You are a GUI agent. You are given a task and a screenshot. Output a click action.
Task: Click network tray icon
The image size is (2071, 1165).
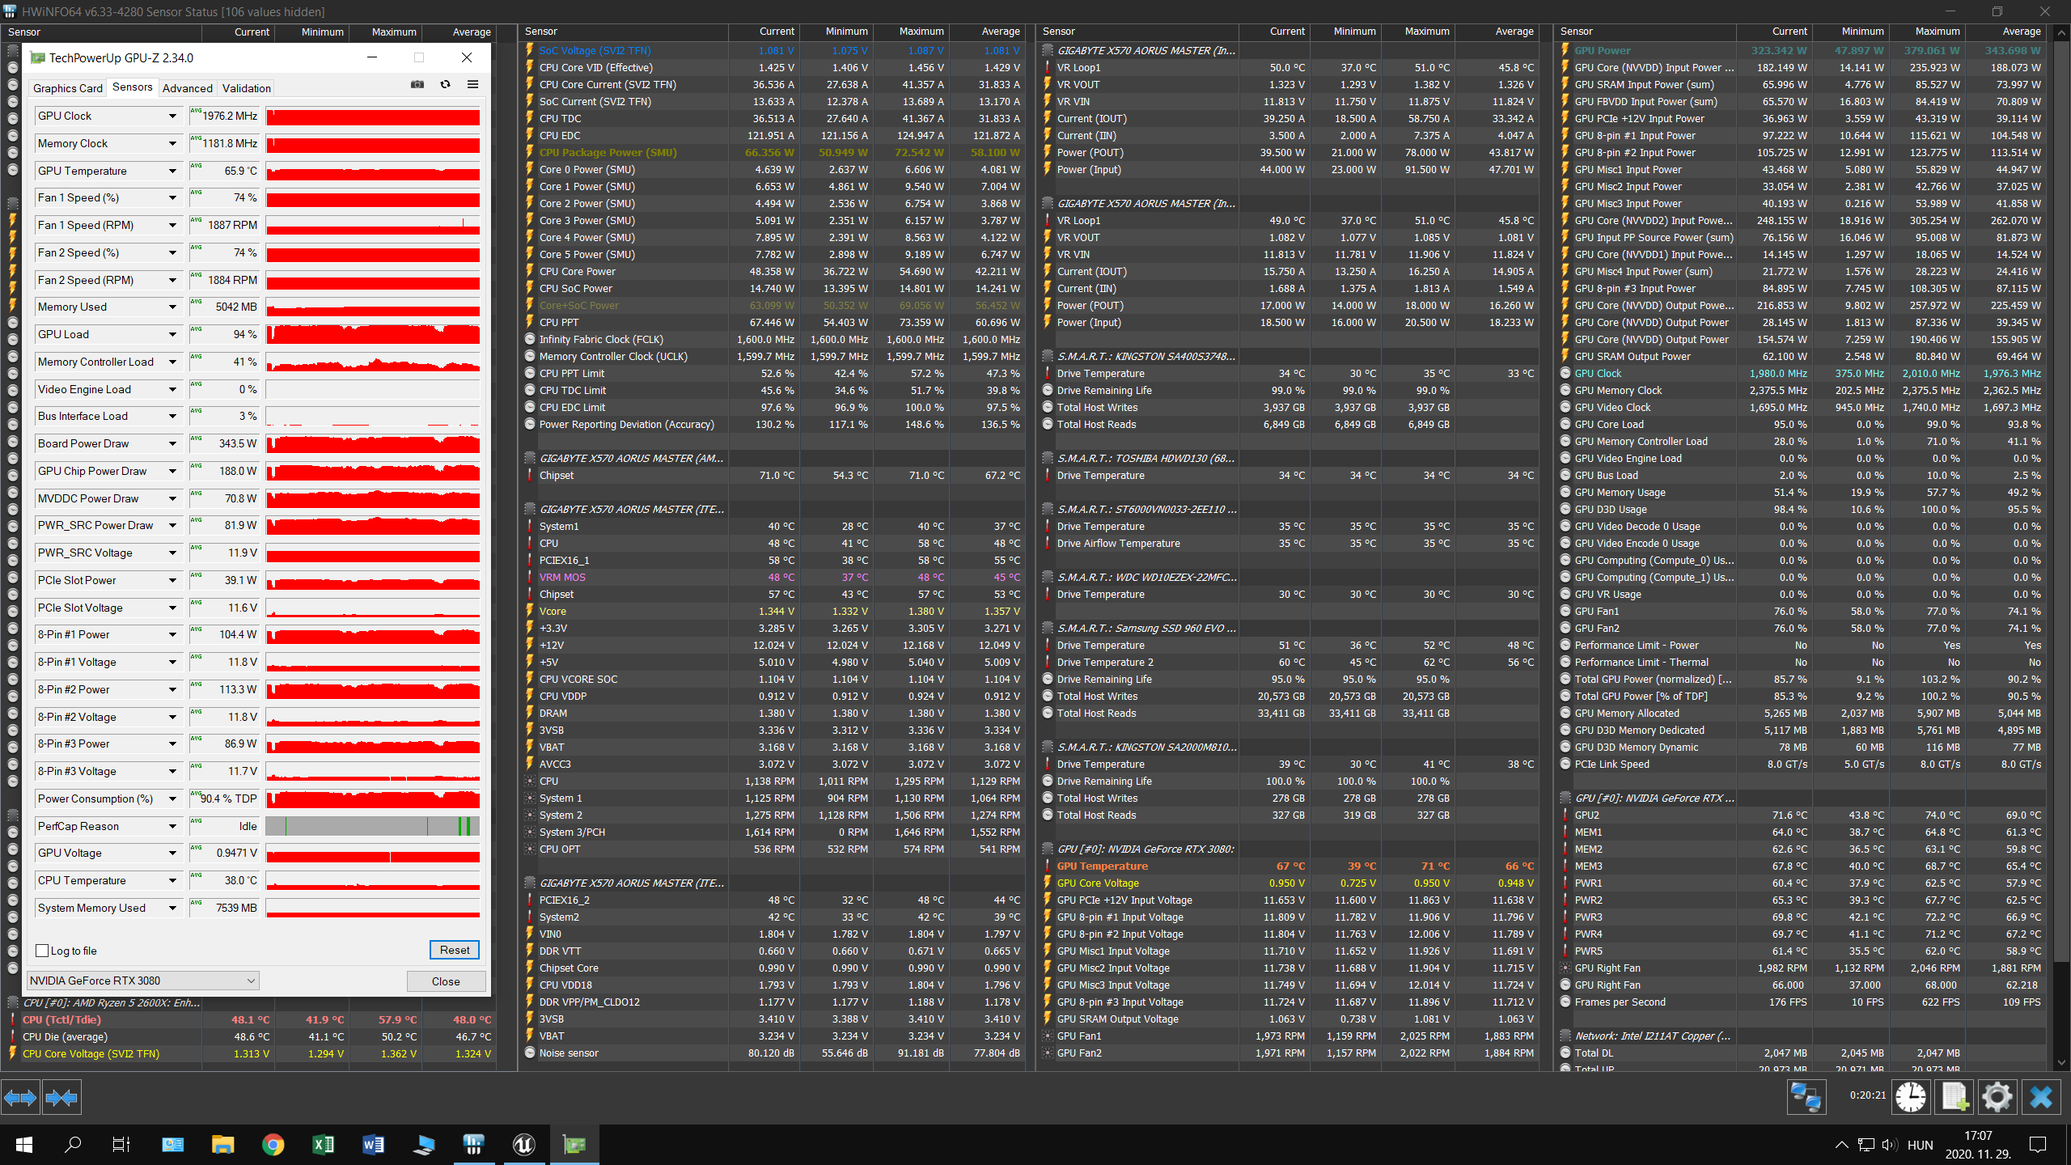click(1866, 1144)
